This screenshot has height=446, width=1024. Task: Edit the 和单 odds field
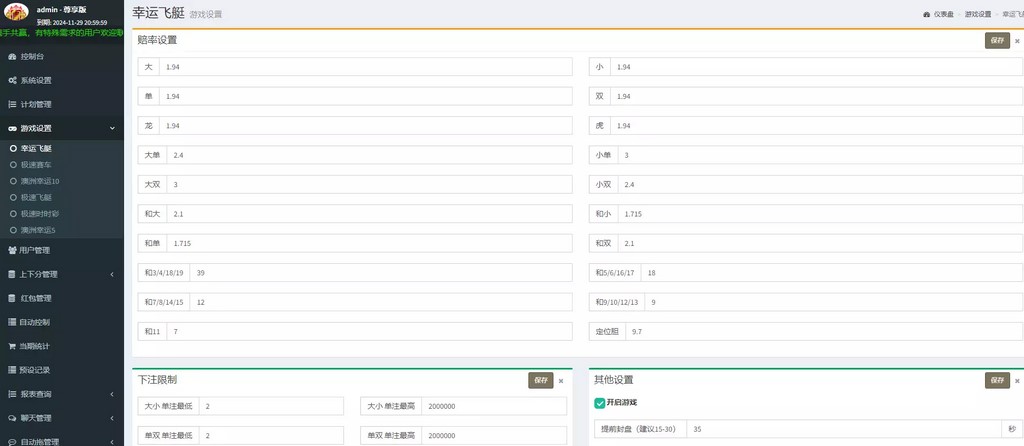pyautogui.click(x=370, y=243)
